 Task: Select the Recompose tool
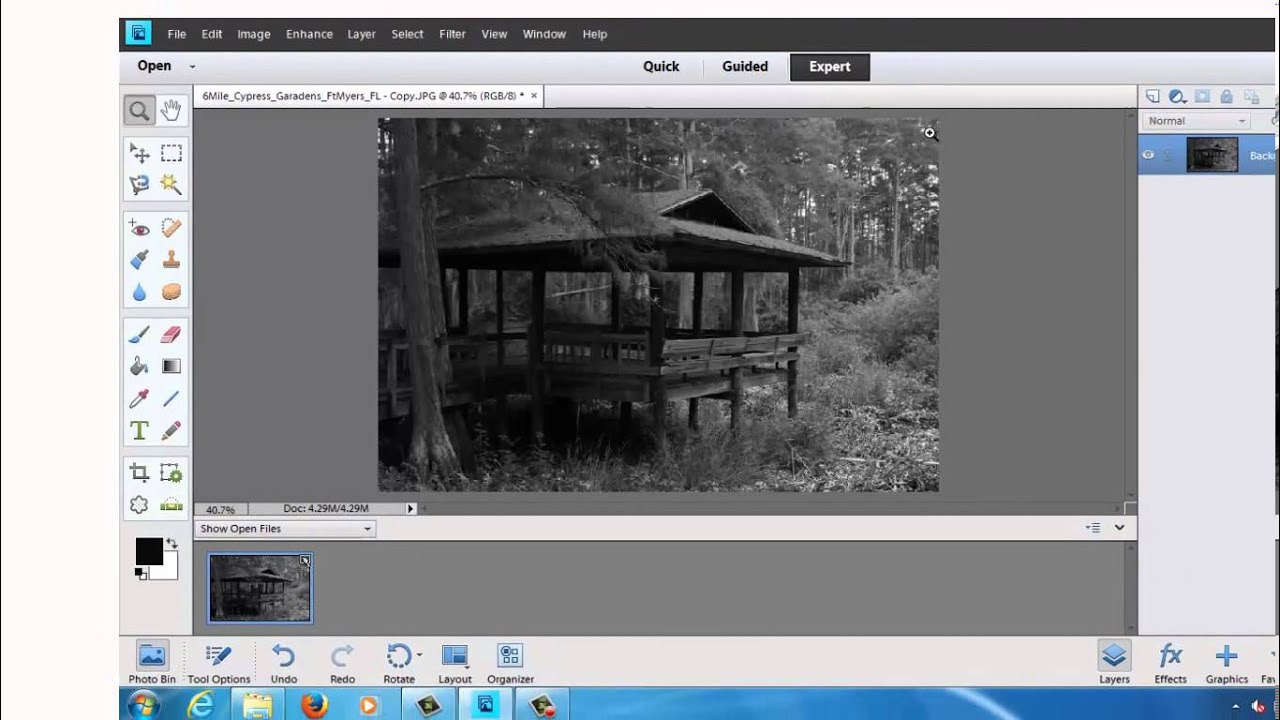click(x=171, y=473)
